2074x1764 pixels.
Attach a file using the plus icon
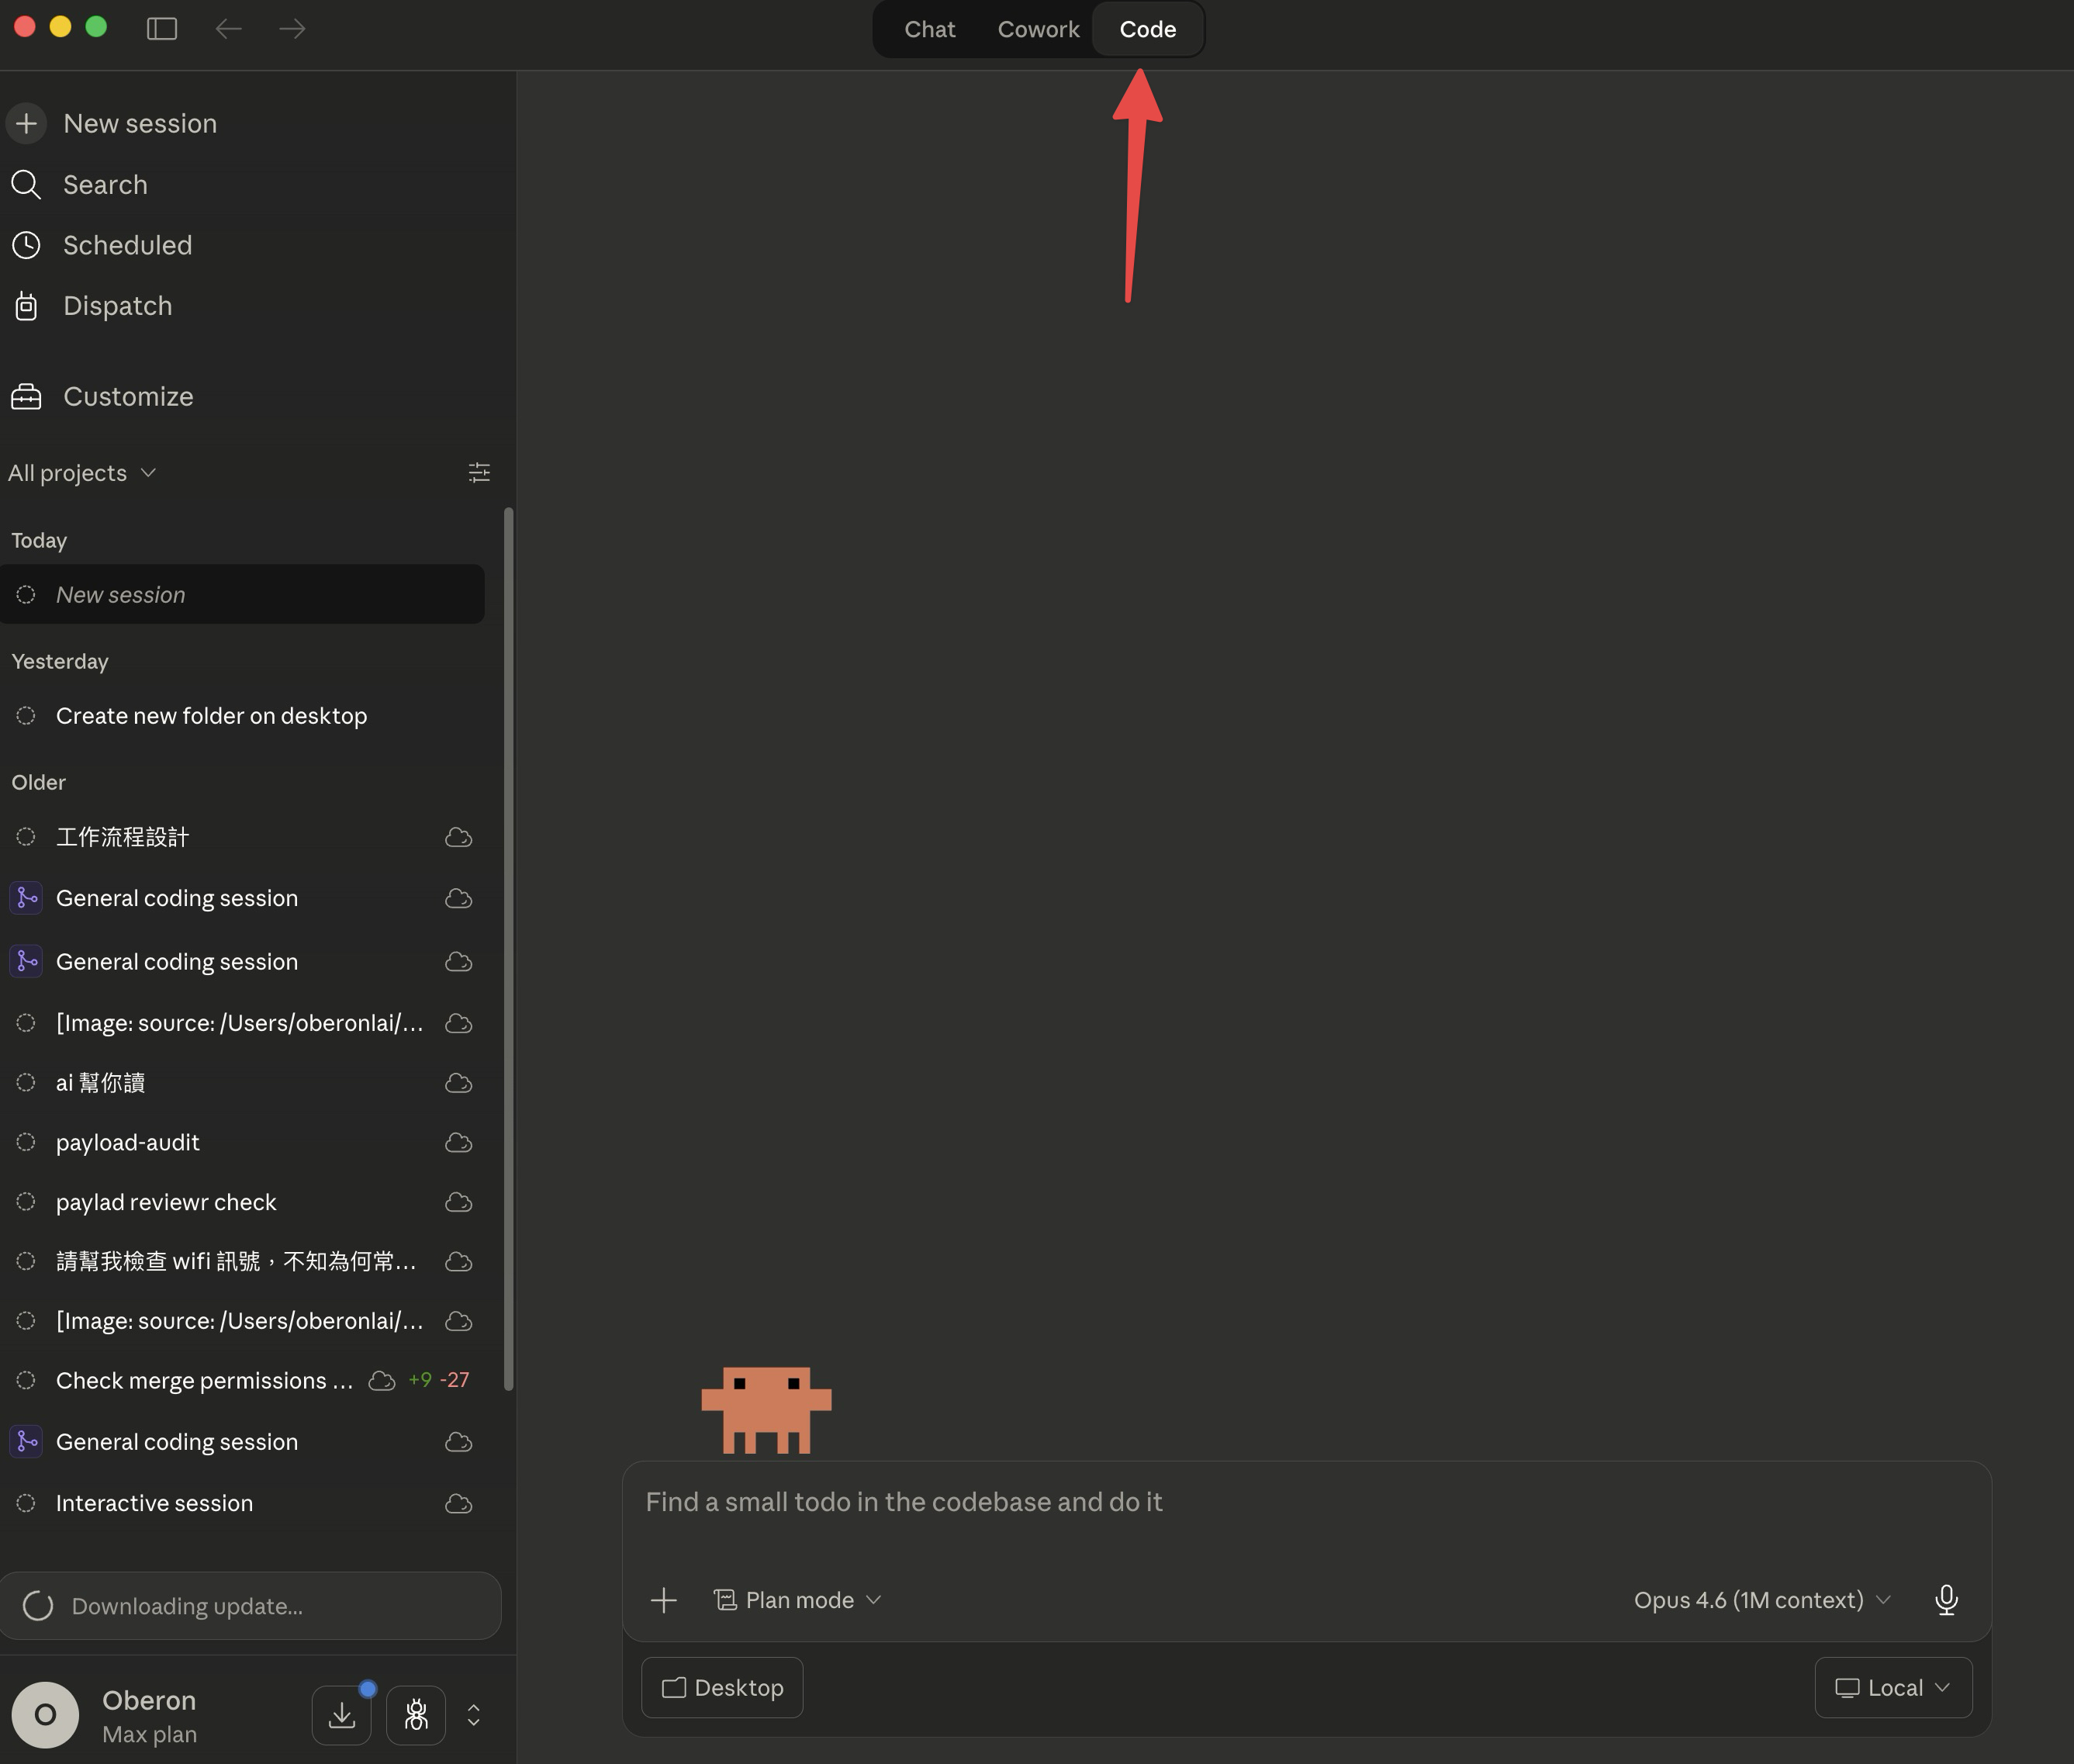(663, 1600)
